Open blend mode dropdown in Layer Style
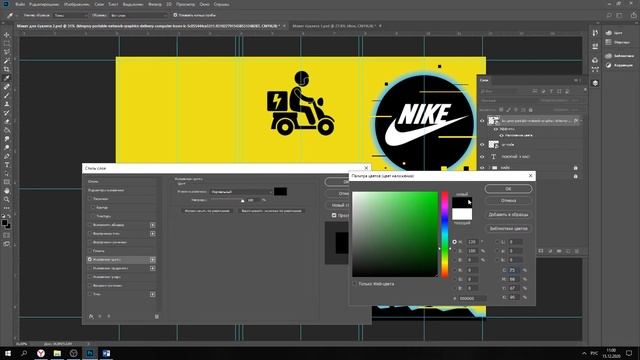The height and width of the screenshot is (360, 640). click(x=241, y=191)
